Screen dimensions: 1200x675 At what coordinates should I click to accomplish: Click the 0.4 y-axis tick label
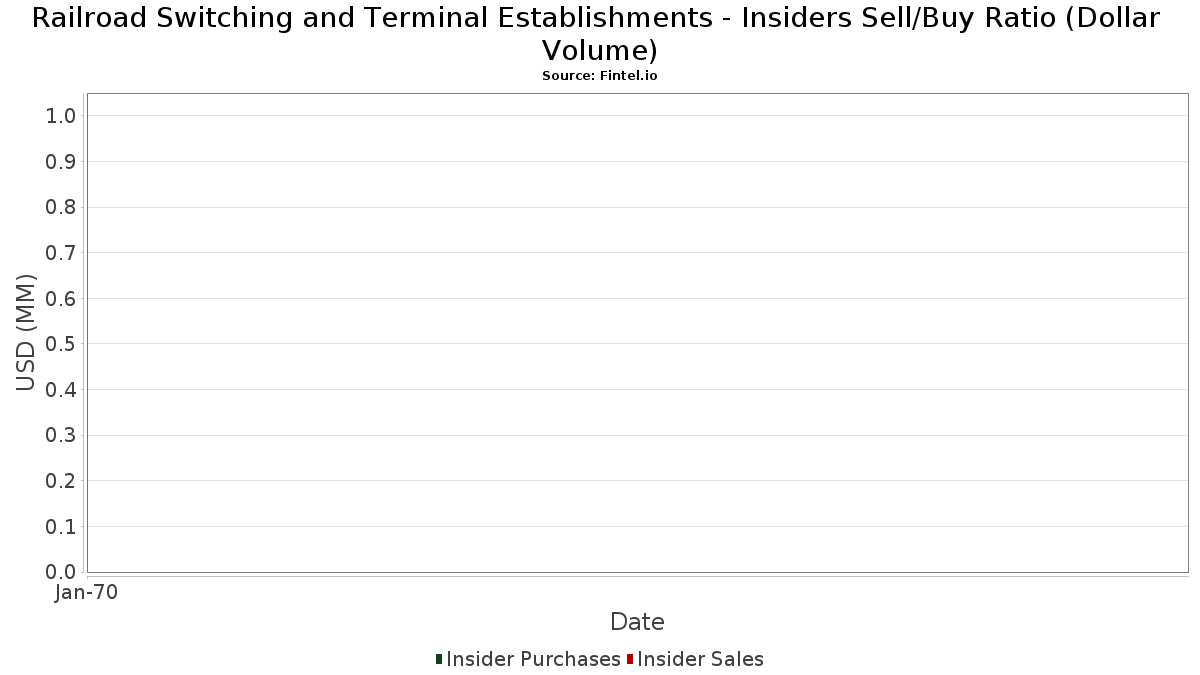(61, 390)
